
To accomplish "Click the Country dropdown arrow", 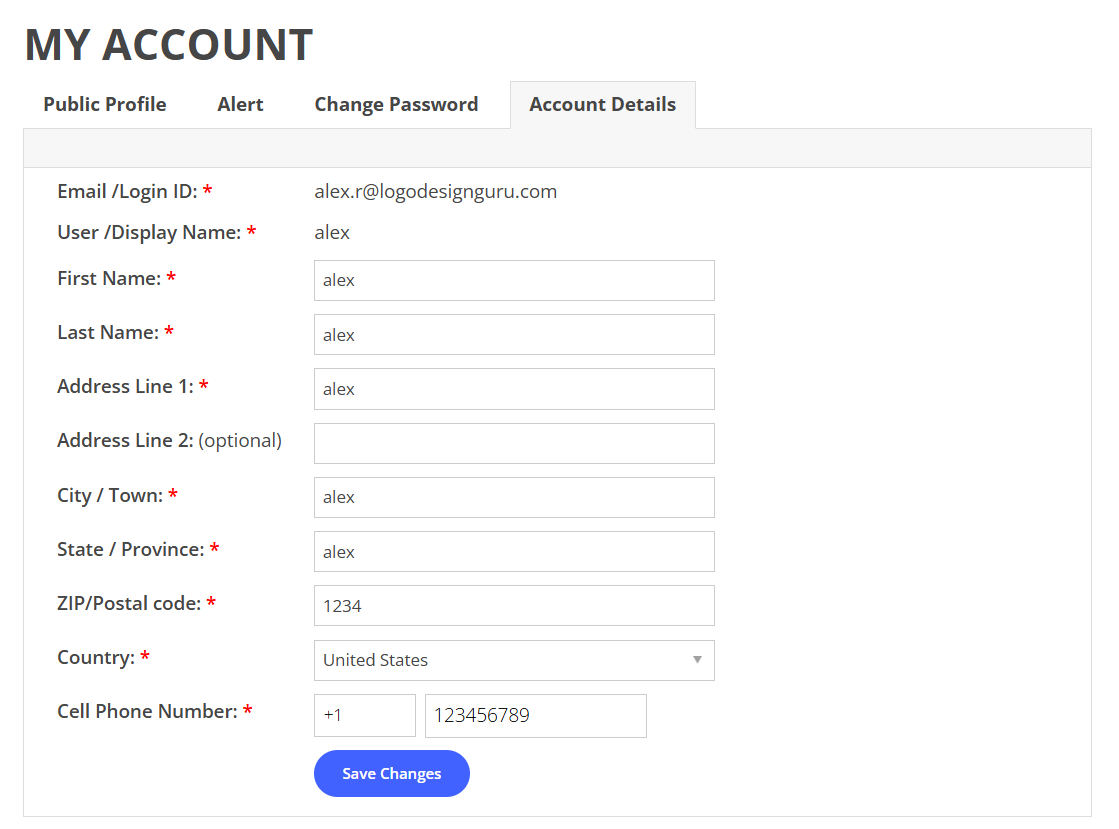I will [697, 660].
